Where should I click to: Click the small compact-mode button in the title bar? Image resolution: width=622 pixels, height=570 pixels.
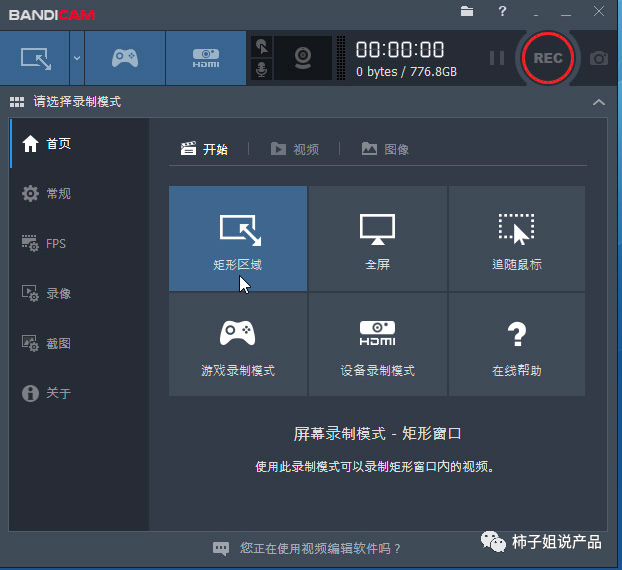point(536,13)
